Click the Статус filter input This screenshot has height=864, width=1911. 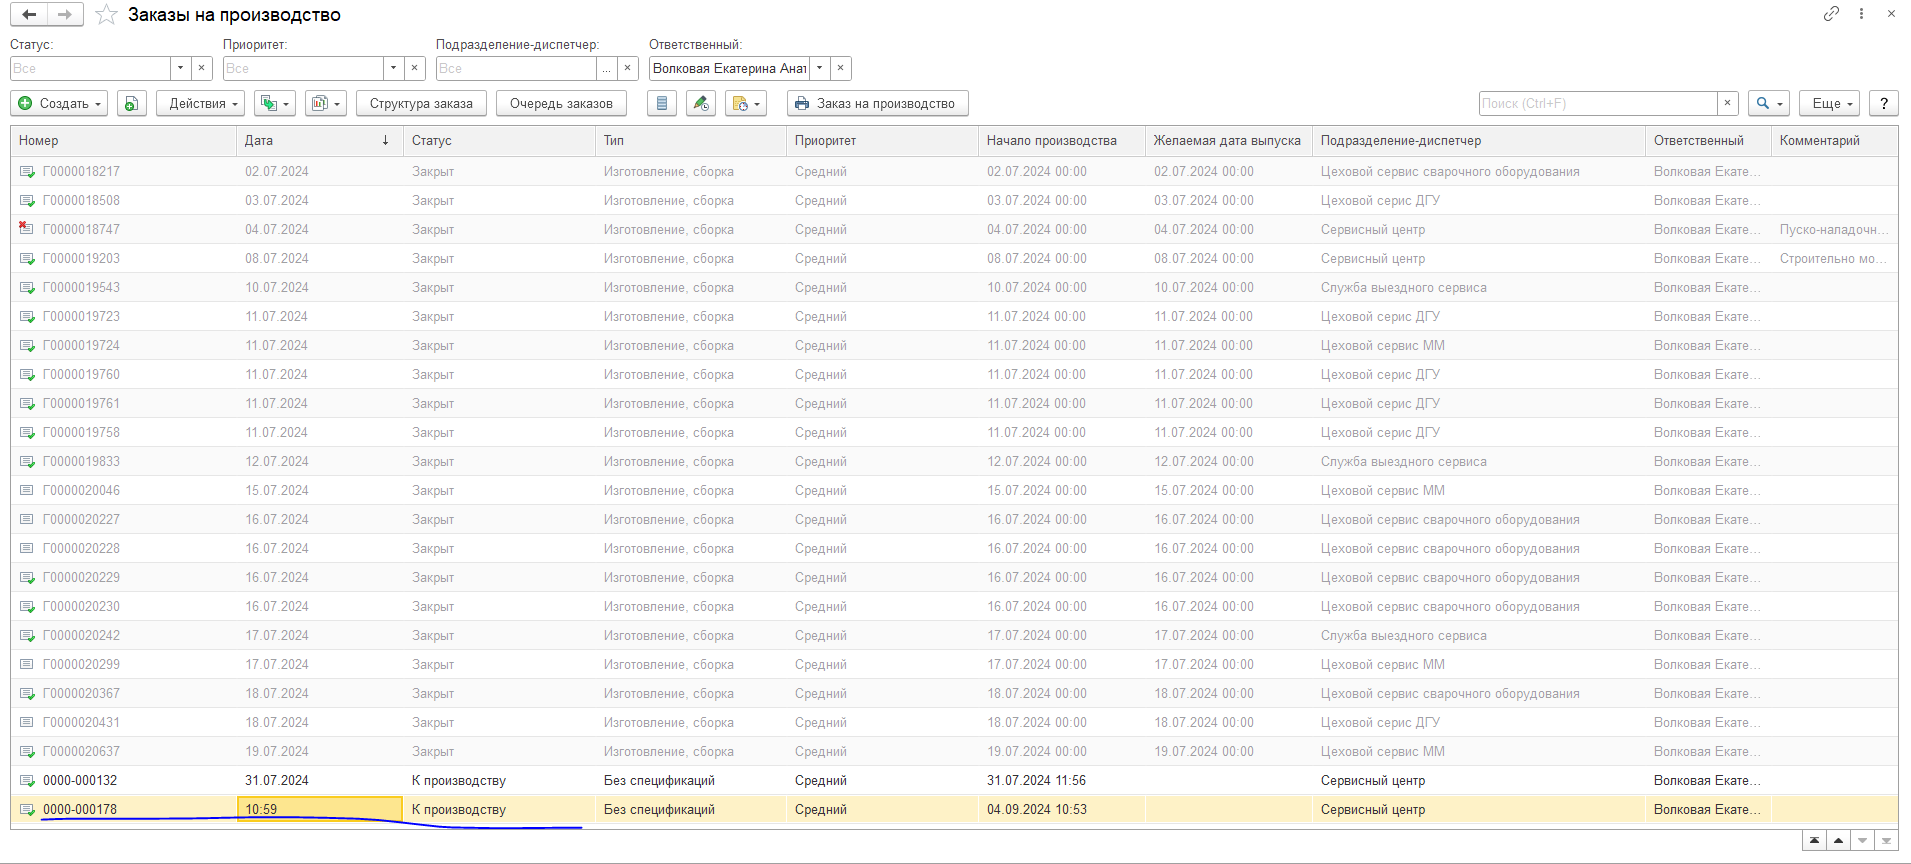[90, 68]
